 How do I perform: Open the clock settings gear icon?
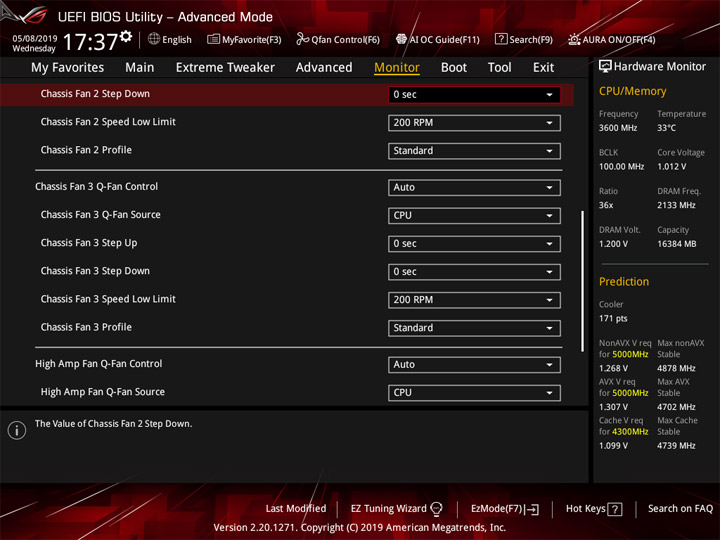coord(126,36)
